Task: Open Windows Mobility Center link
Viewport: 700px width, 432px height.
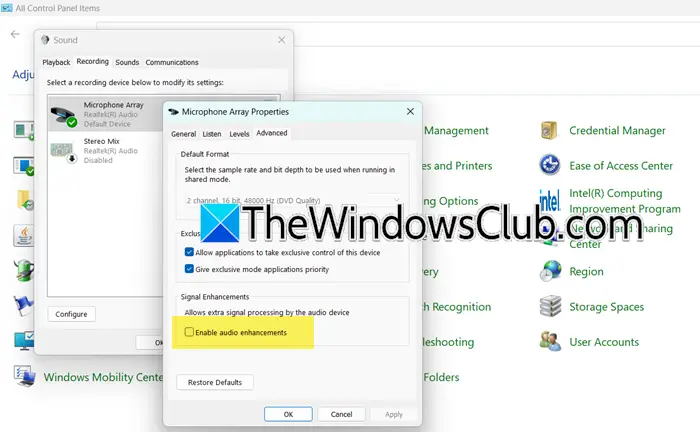Action: (104, 377)
